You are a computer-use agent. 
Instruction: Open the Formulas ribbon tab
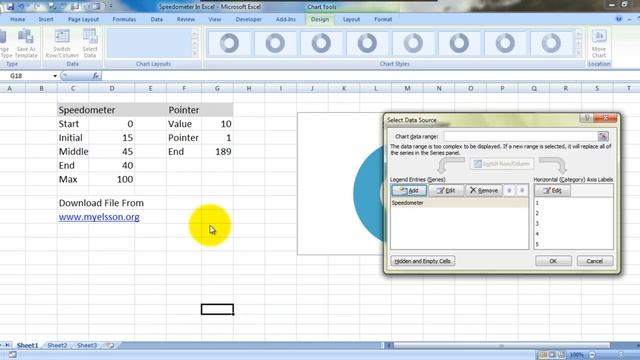[x=124, y=19]
